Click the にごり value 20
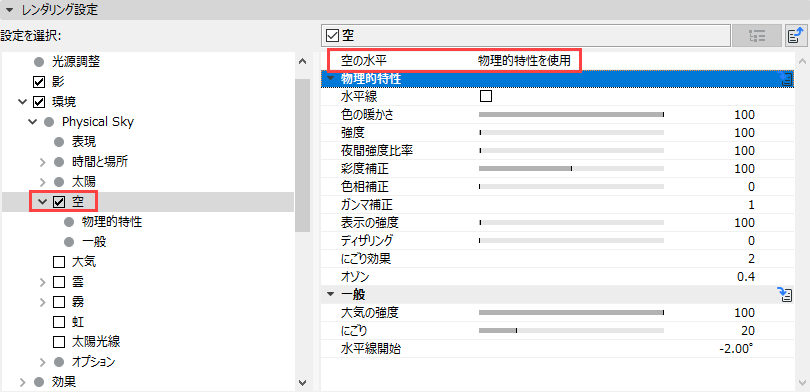This screenshot has height=392, width=810. [748, 331]
